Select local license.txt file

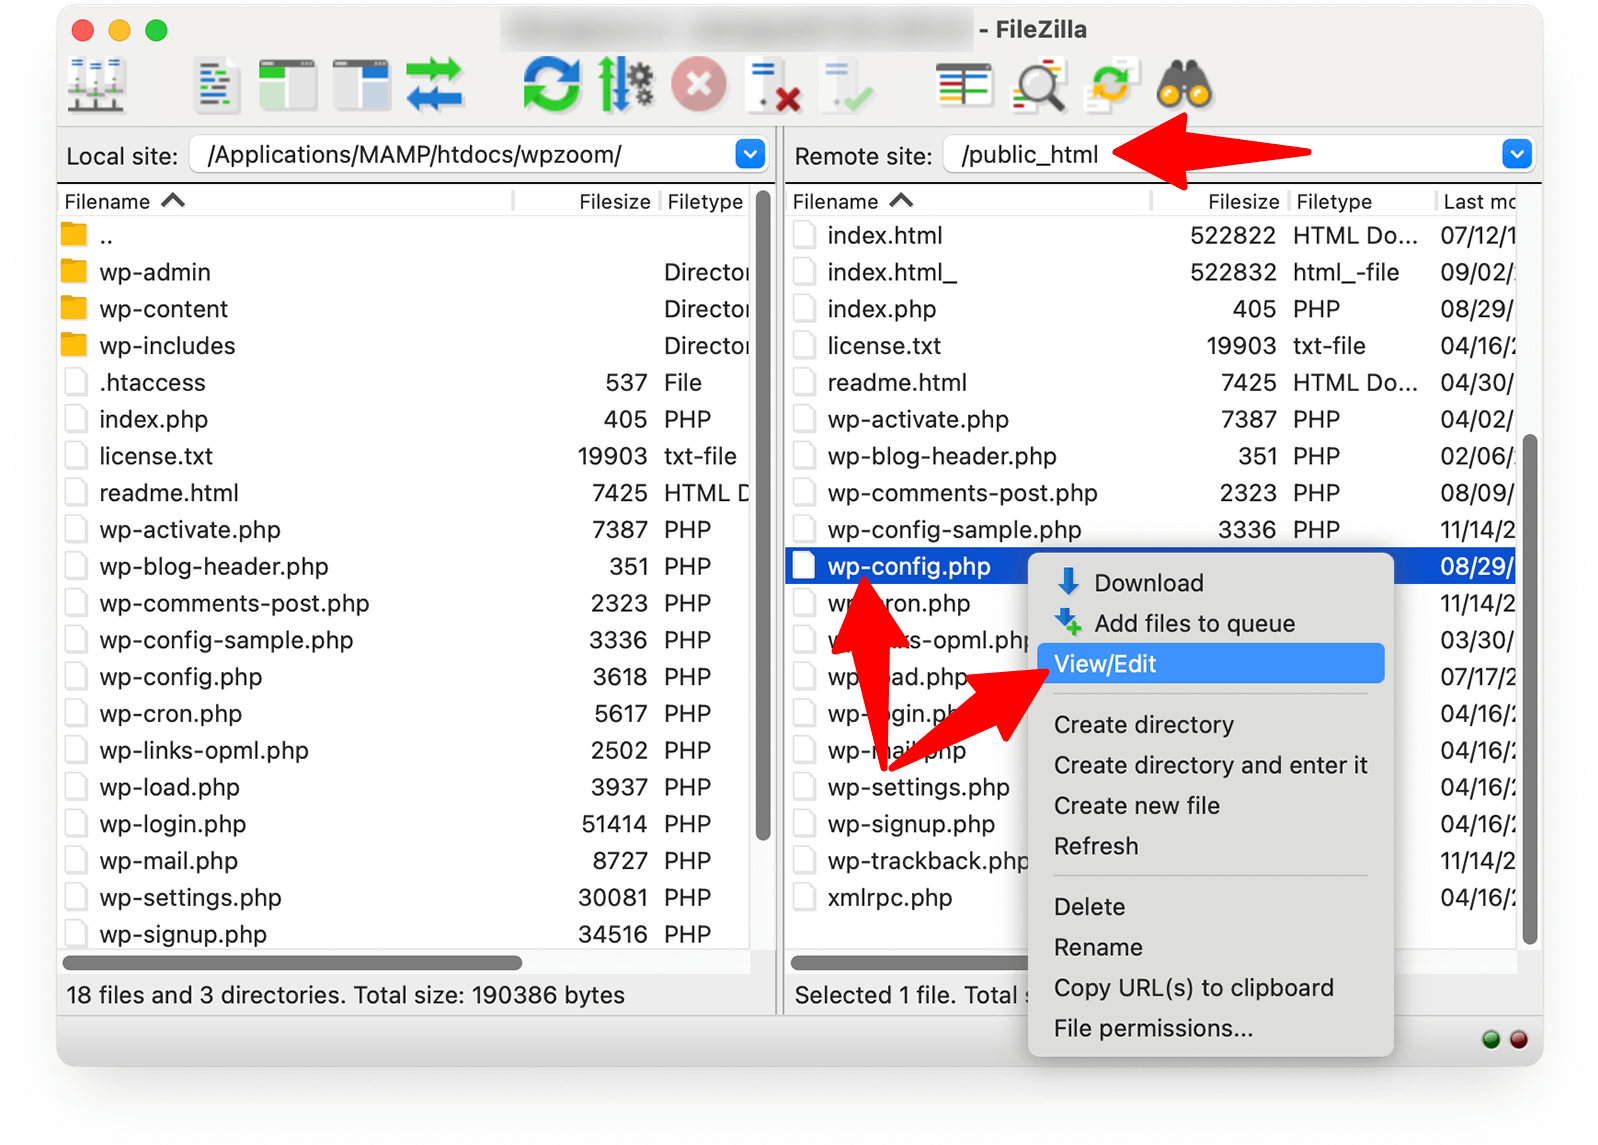(x=404, y=456)
